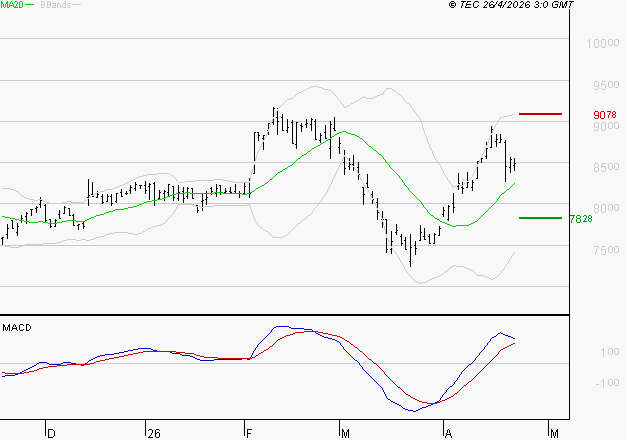Click the red resistance level line
627x440 pixels.
pos(540,114)
